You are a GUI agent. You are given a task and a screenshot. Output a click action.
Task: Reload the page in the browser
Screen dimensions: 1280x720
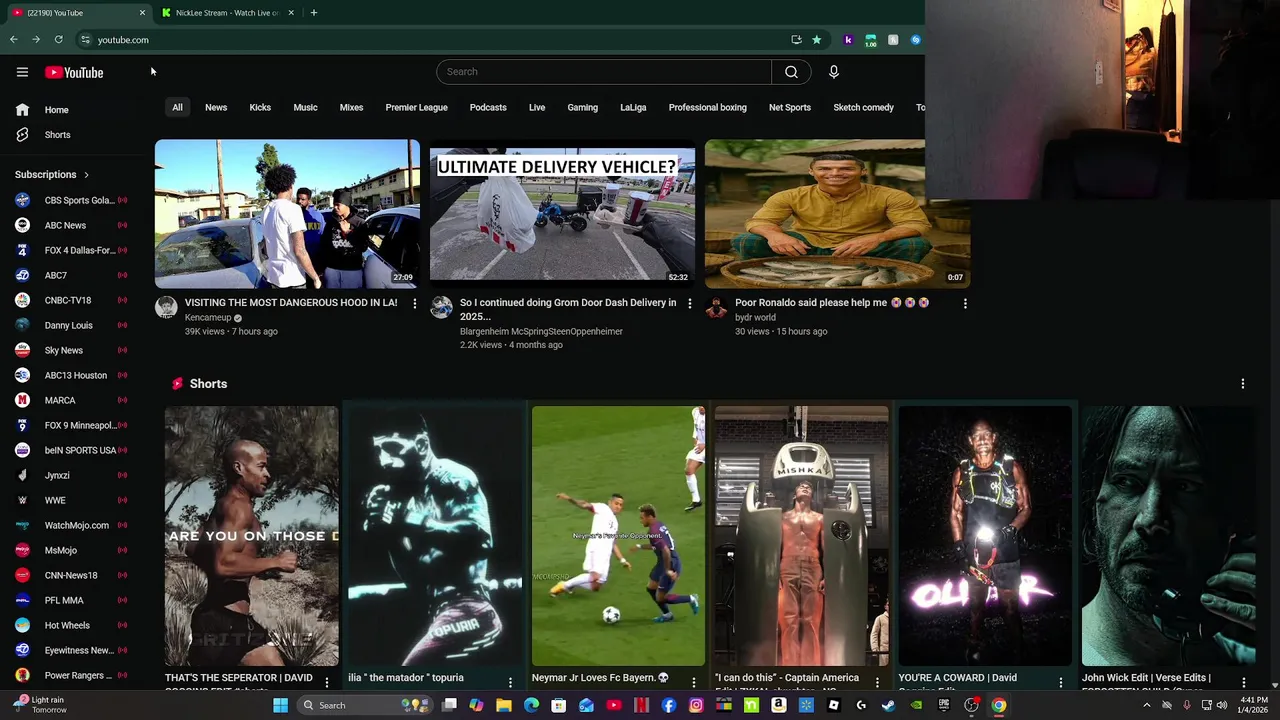58,40
